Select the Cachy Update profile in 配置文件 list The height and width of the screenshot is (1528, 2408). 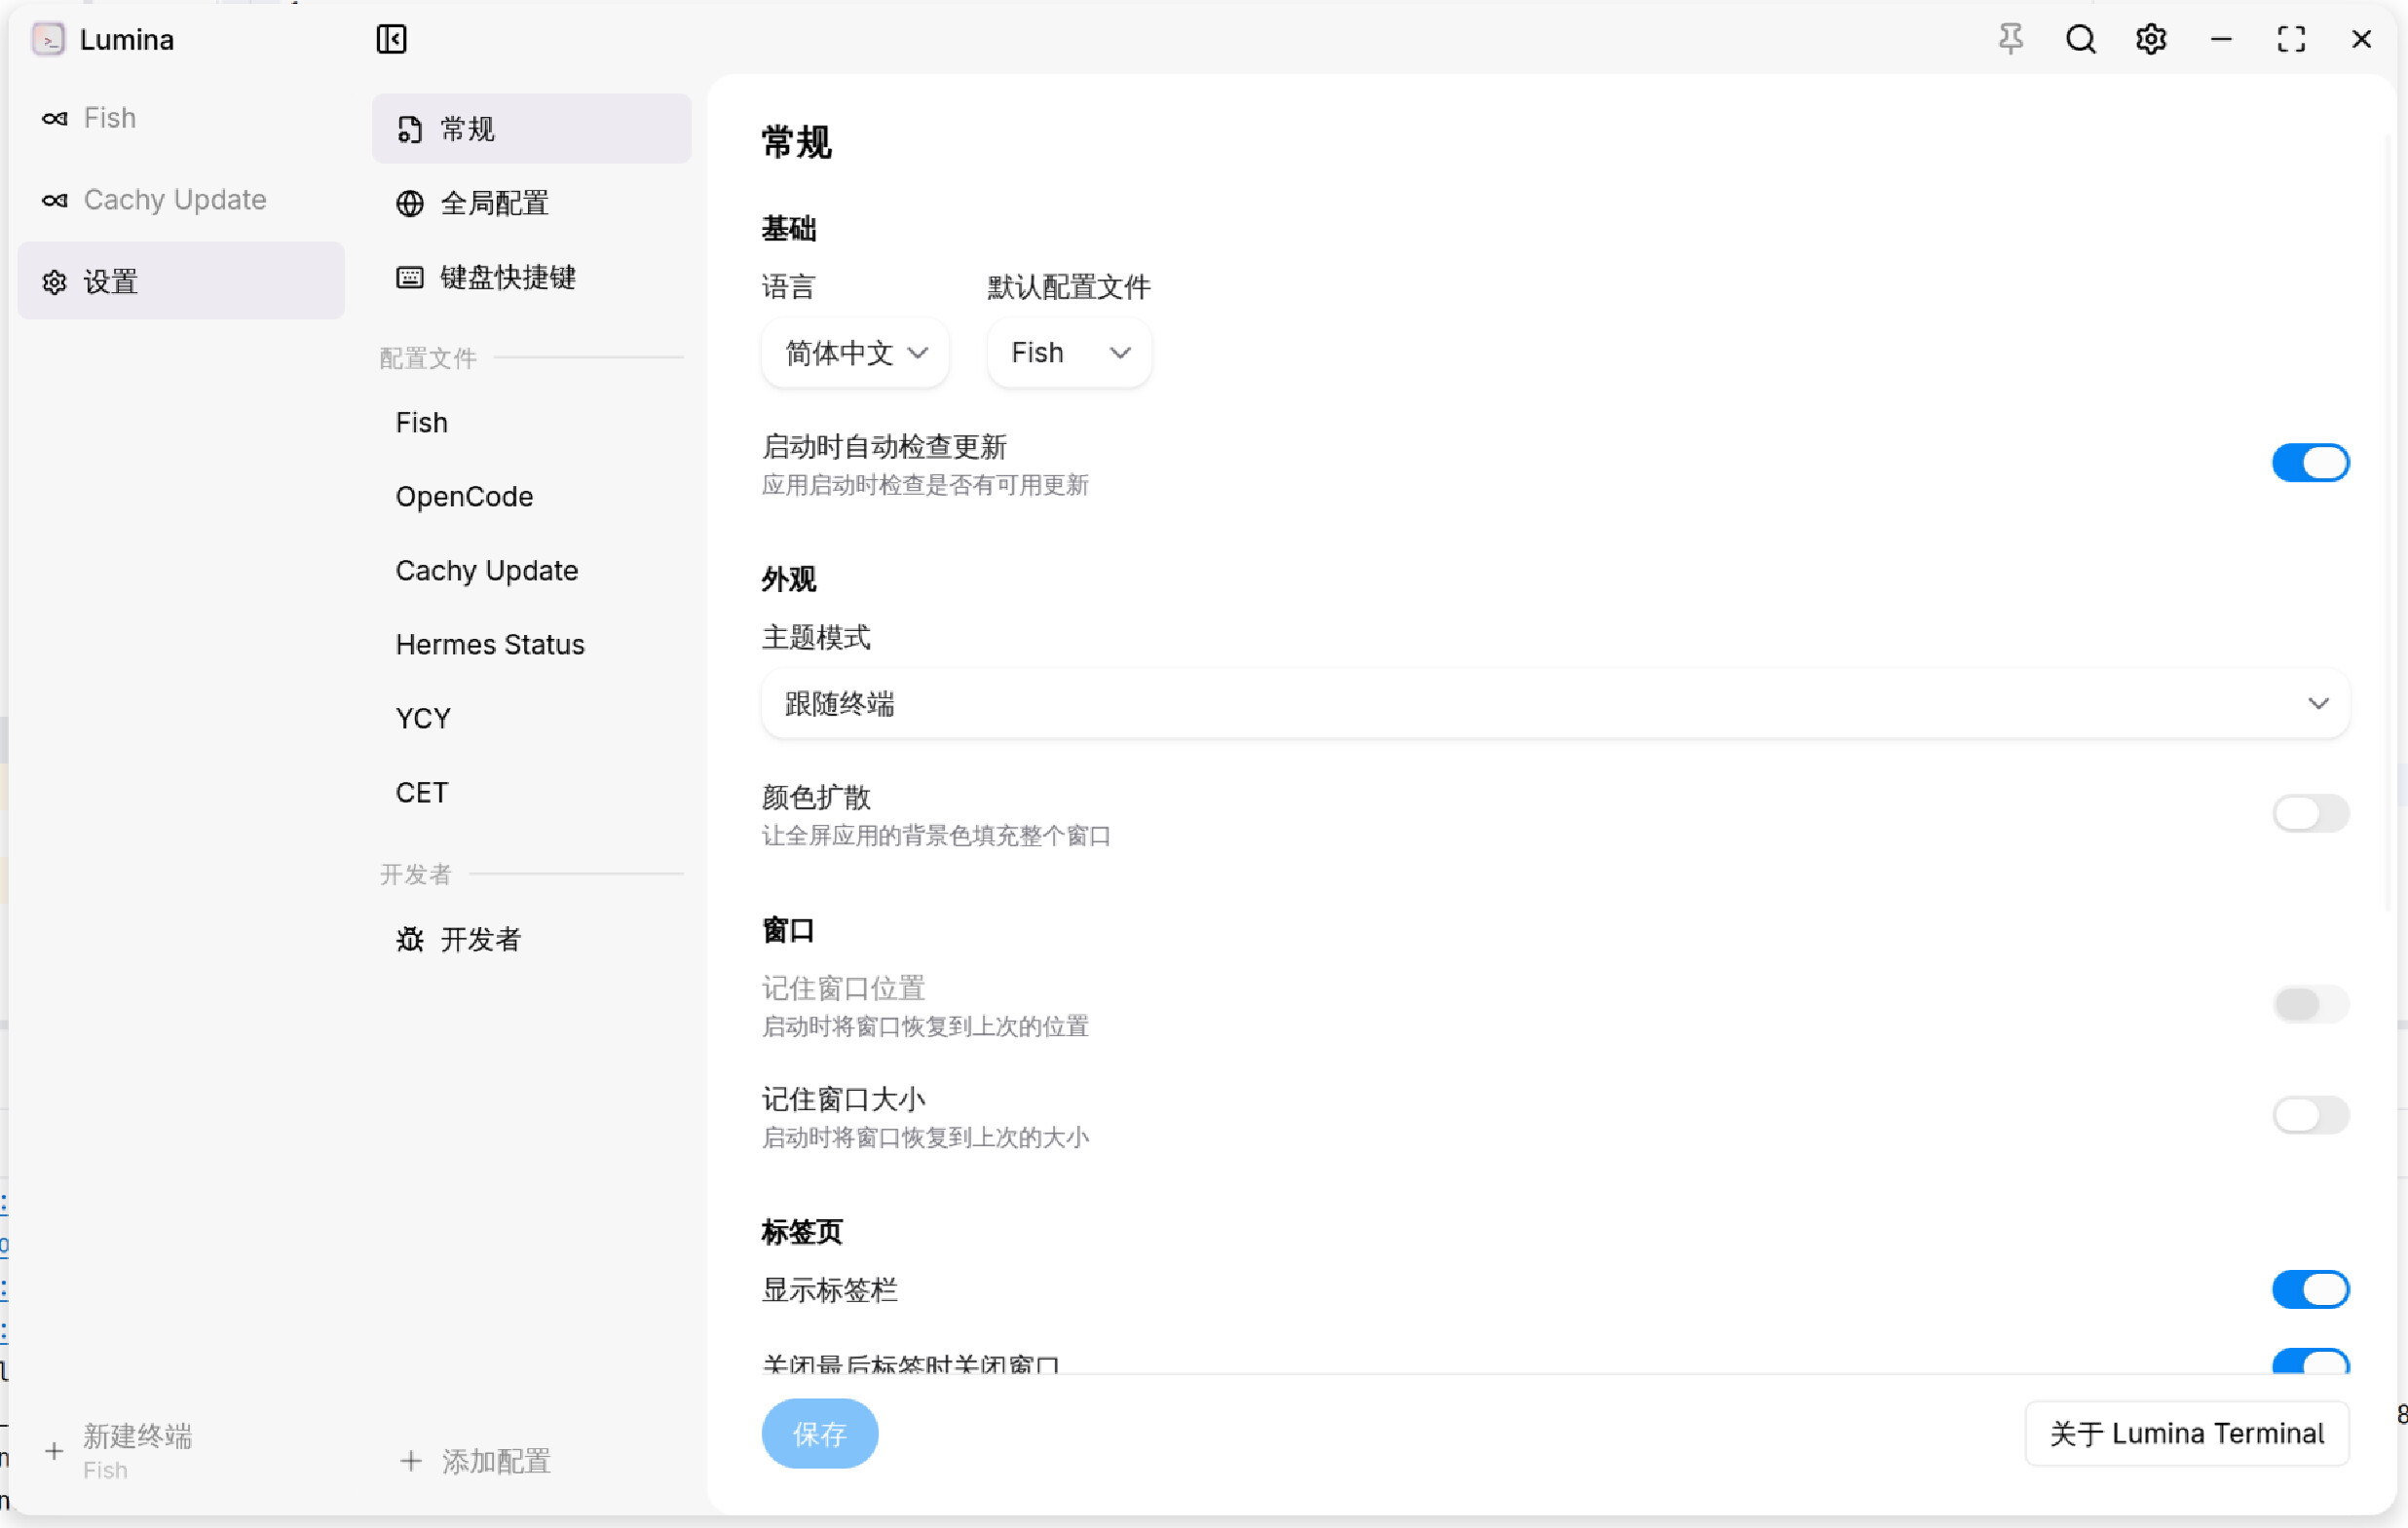pos(532,571)
